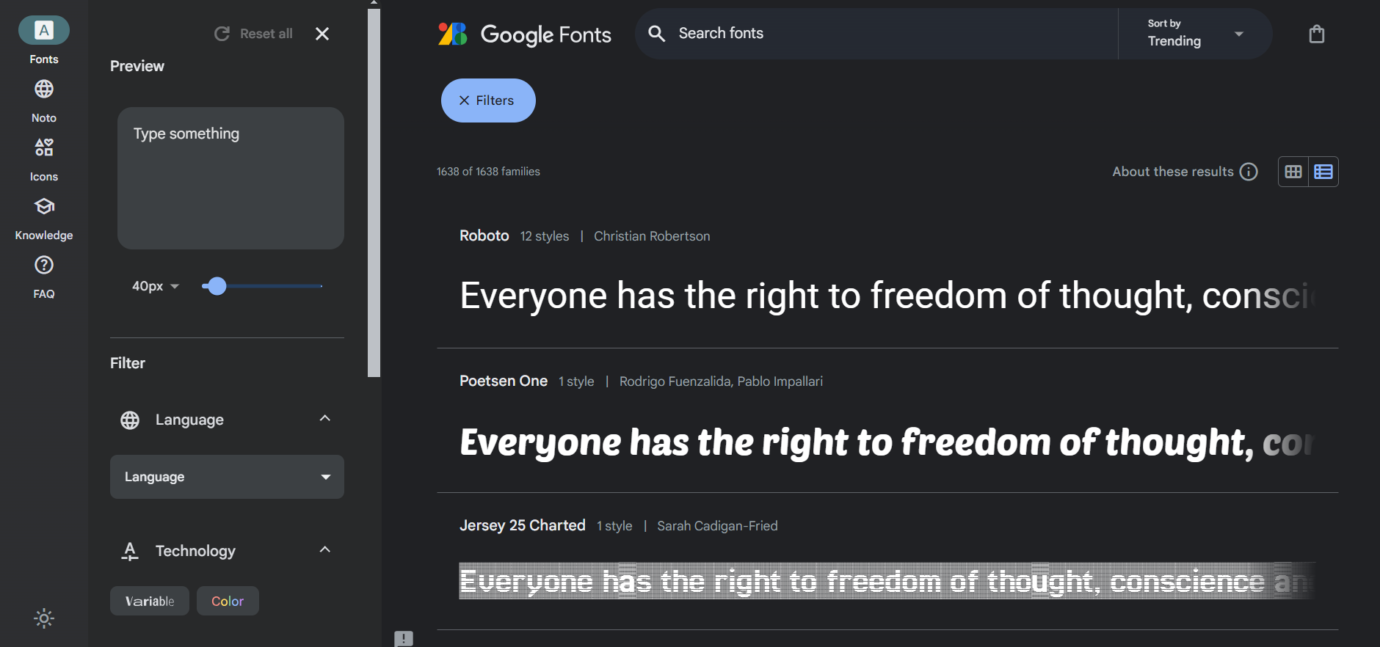Open the Fonts tab in the sidebar
This screenshot has height=647, width=1380.
tap(43, 40)
